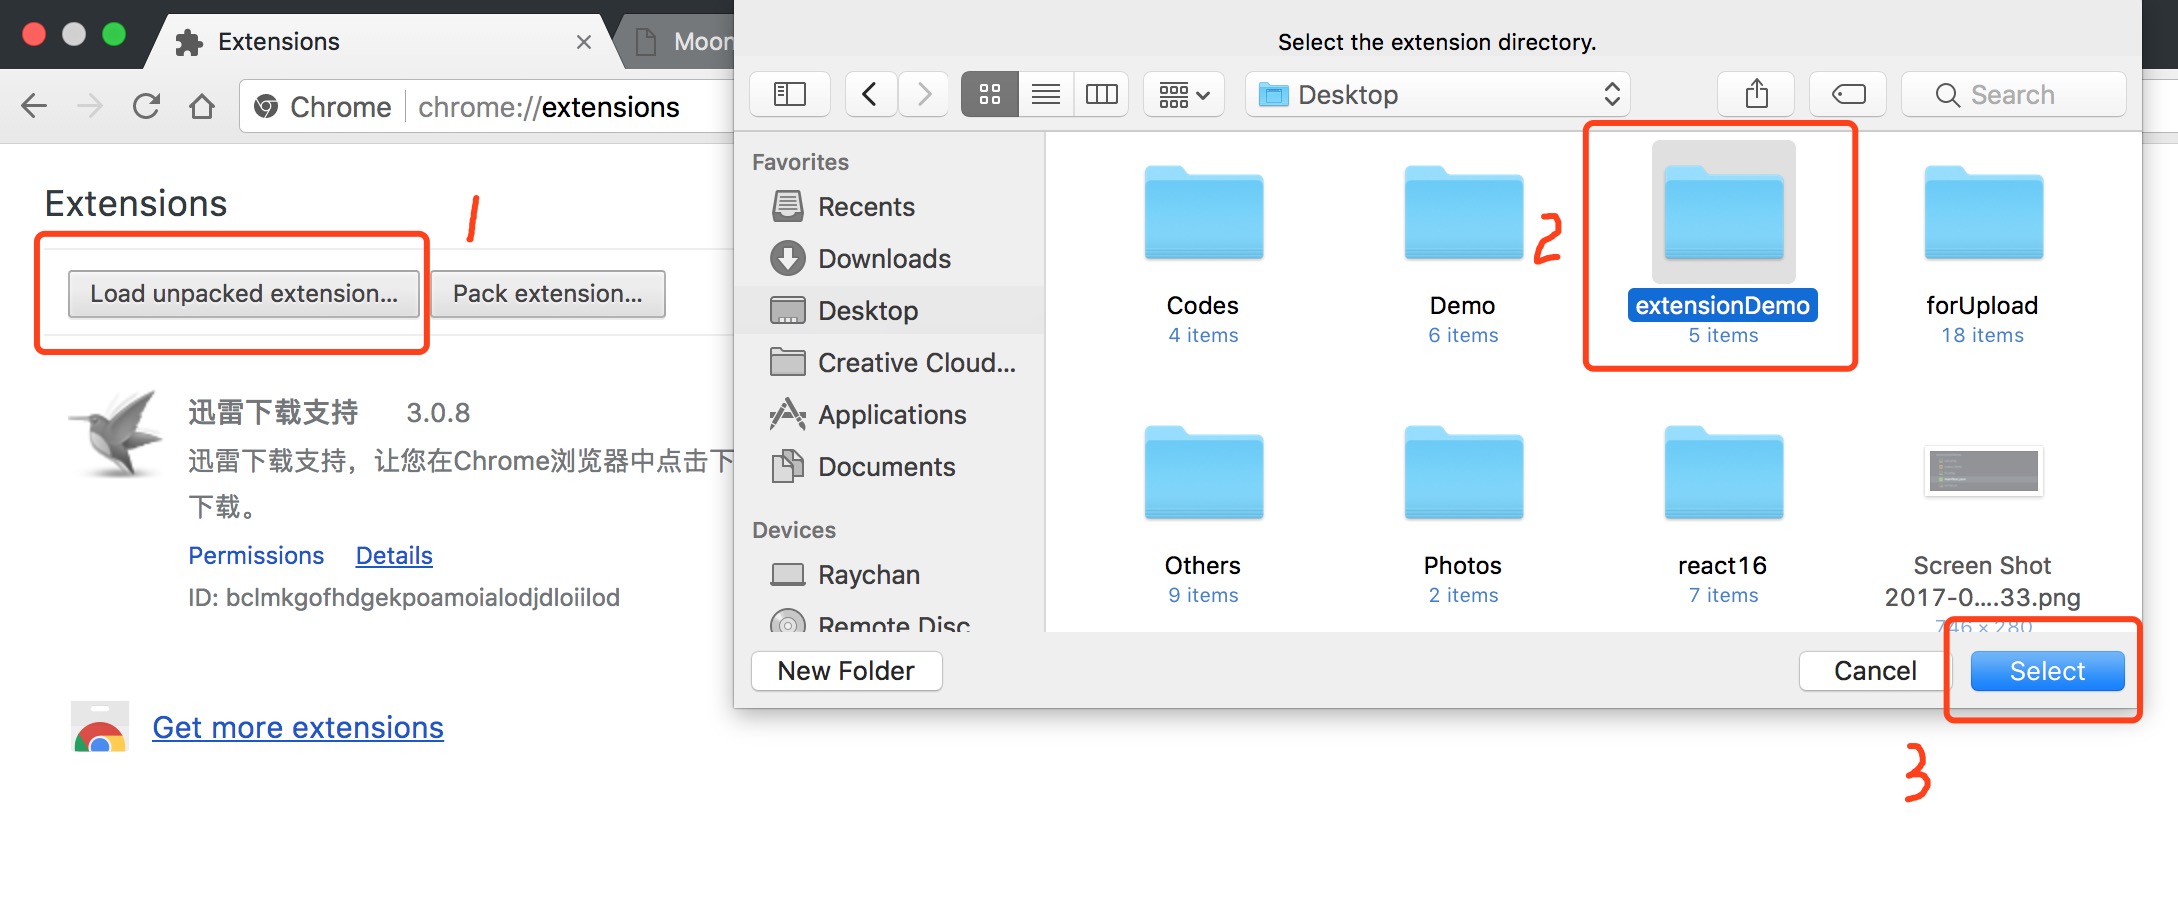Open the Desktop location popup

(1437, 94)
